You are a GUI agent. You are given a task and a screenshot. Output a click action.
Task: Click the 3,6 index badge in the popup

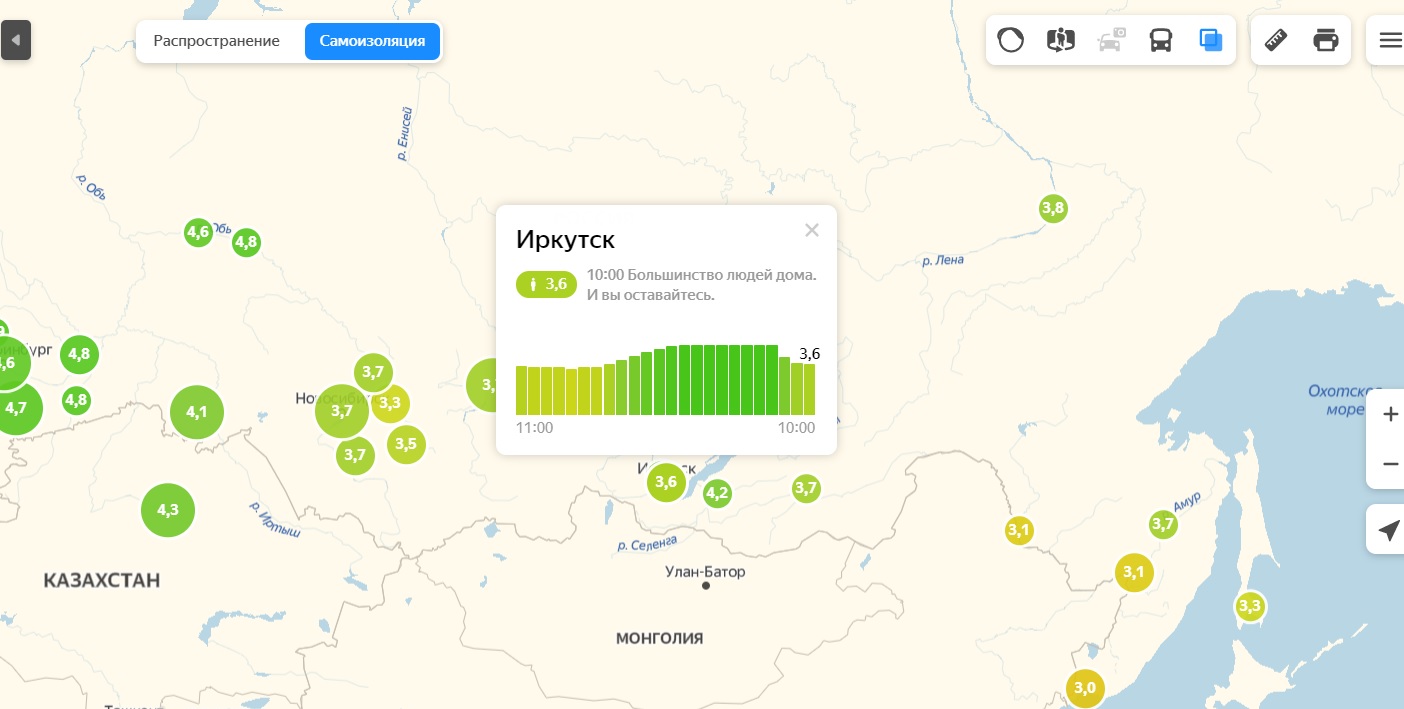pyautogui.click(x=546, y=284)
